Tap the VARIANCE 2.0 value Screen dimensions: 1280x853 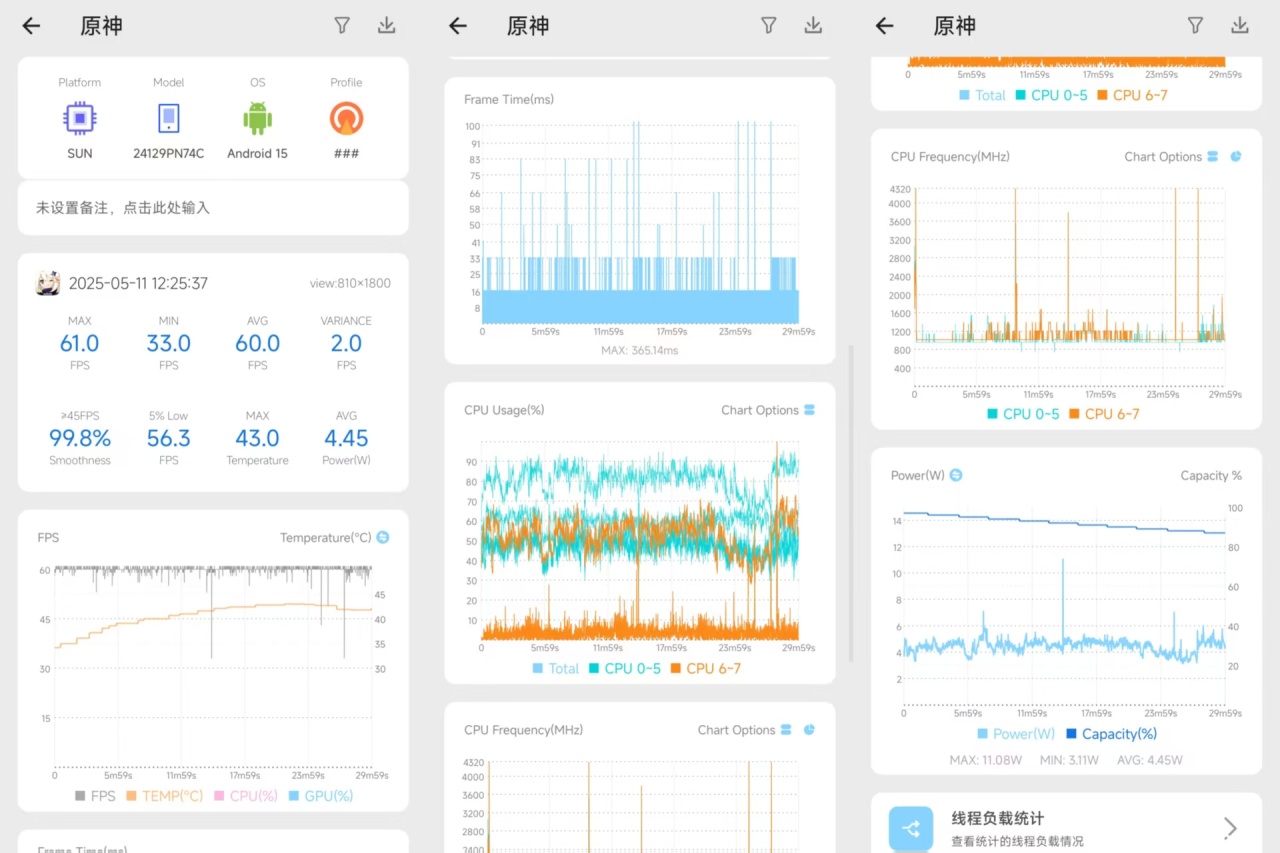346,343
